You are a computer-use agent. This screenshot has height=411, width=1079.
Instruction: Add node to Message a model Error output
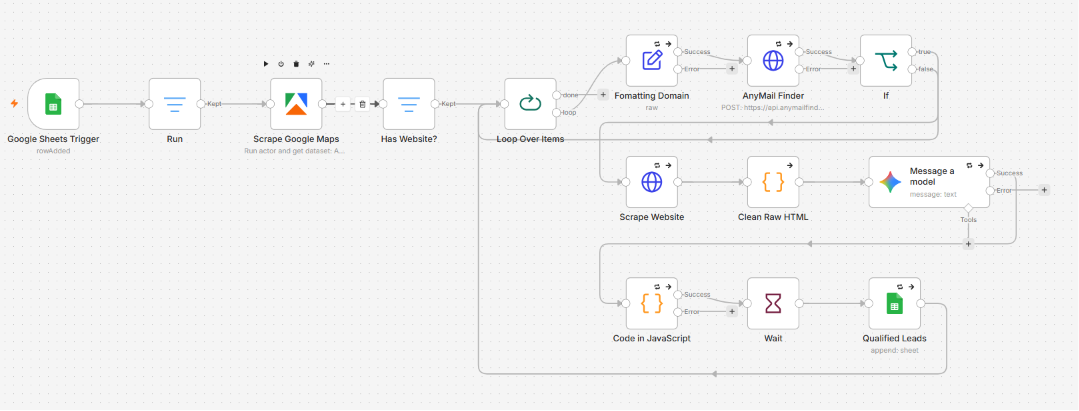(x=1044, y=190)
